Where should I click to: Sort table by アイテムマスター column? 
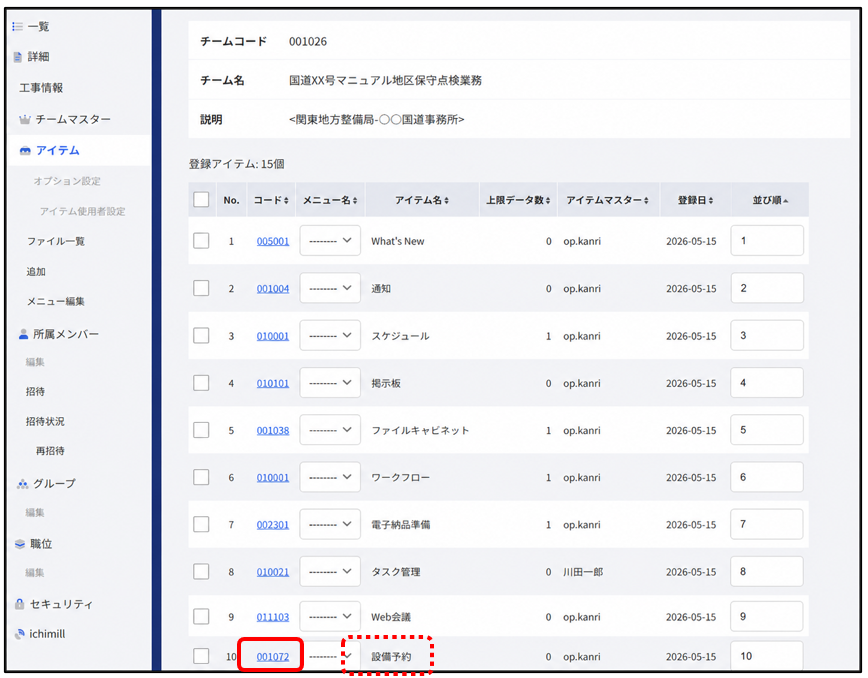coord(607,200)
